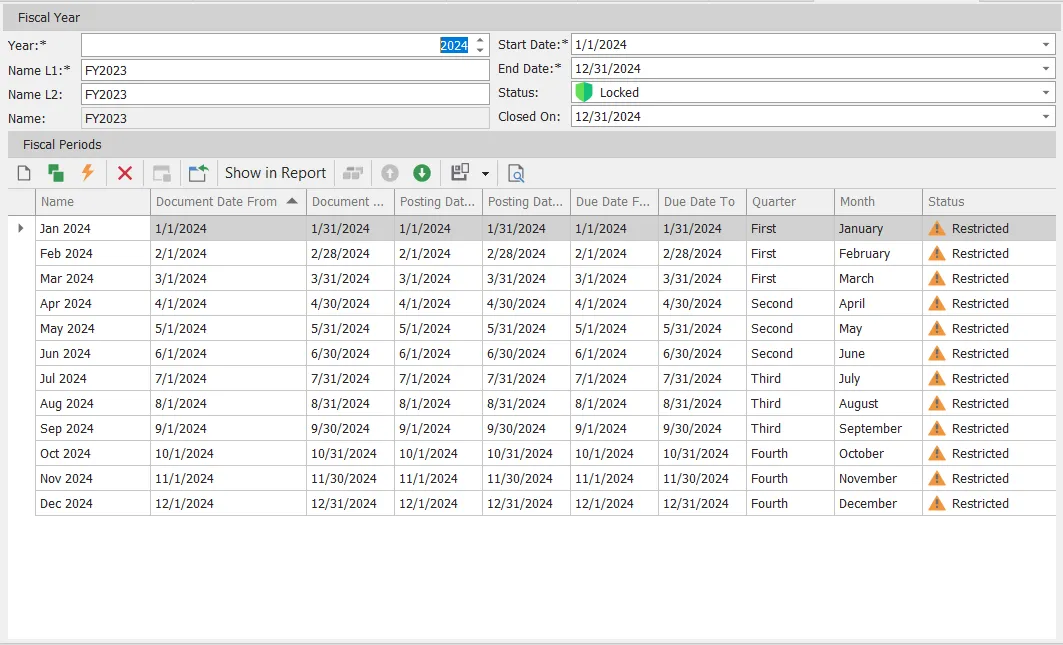Expand the Closed On date dropdown

(x=1046, y=117)
